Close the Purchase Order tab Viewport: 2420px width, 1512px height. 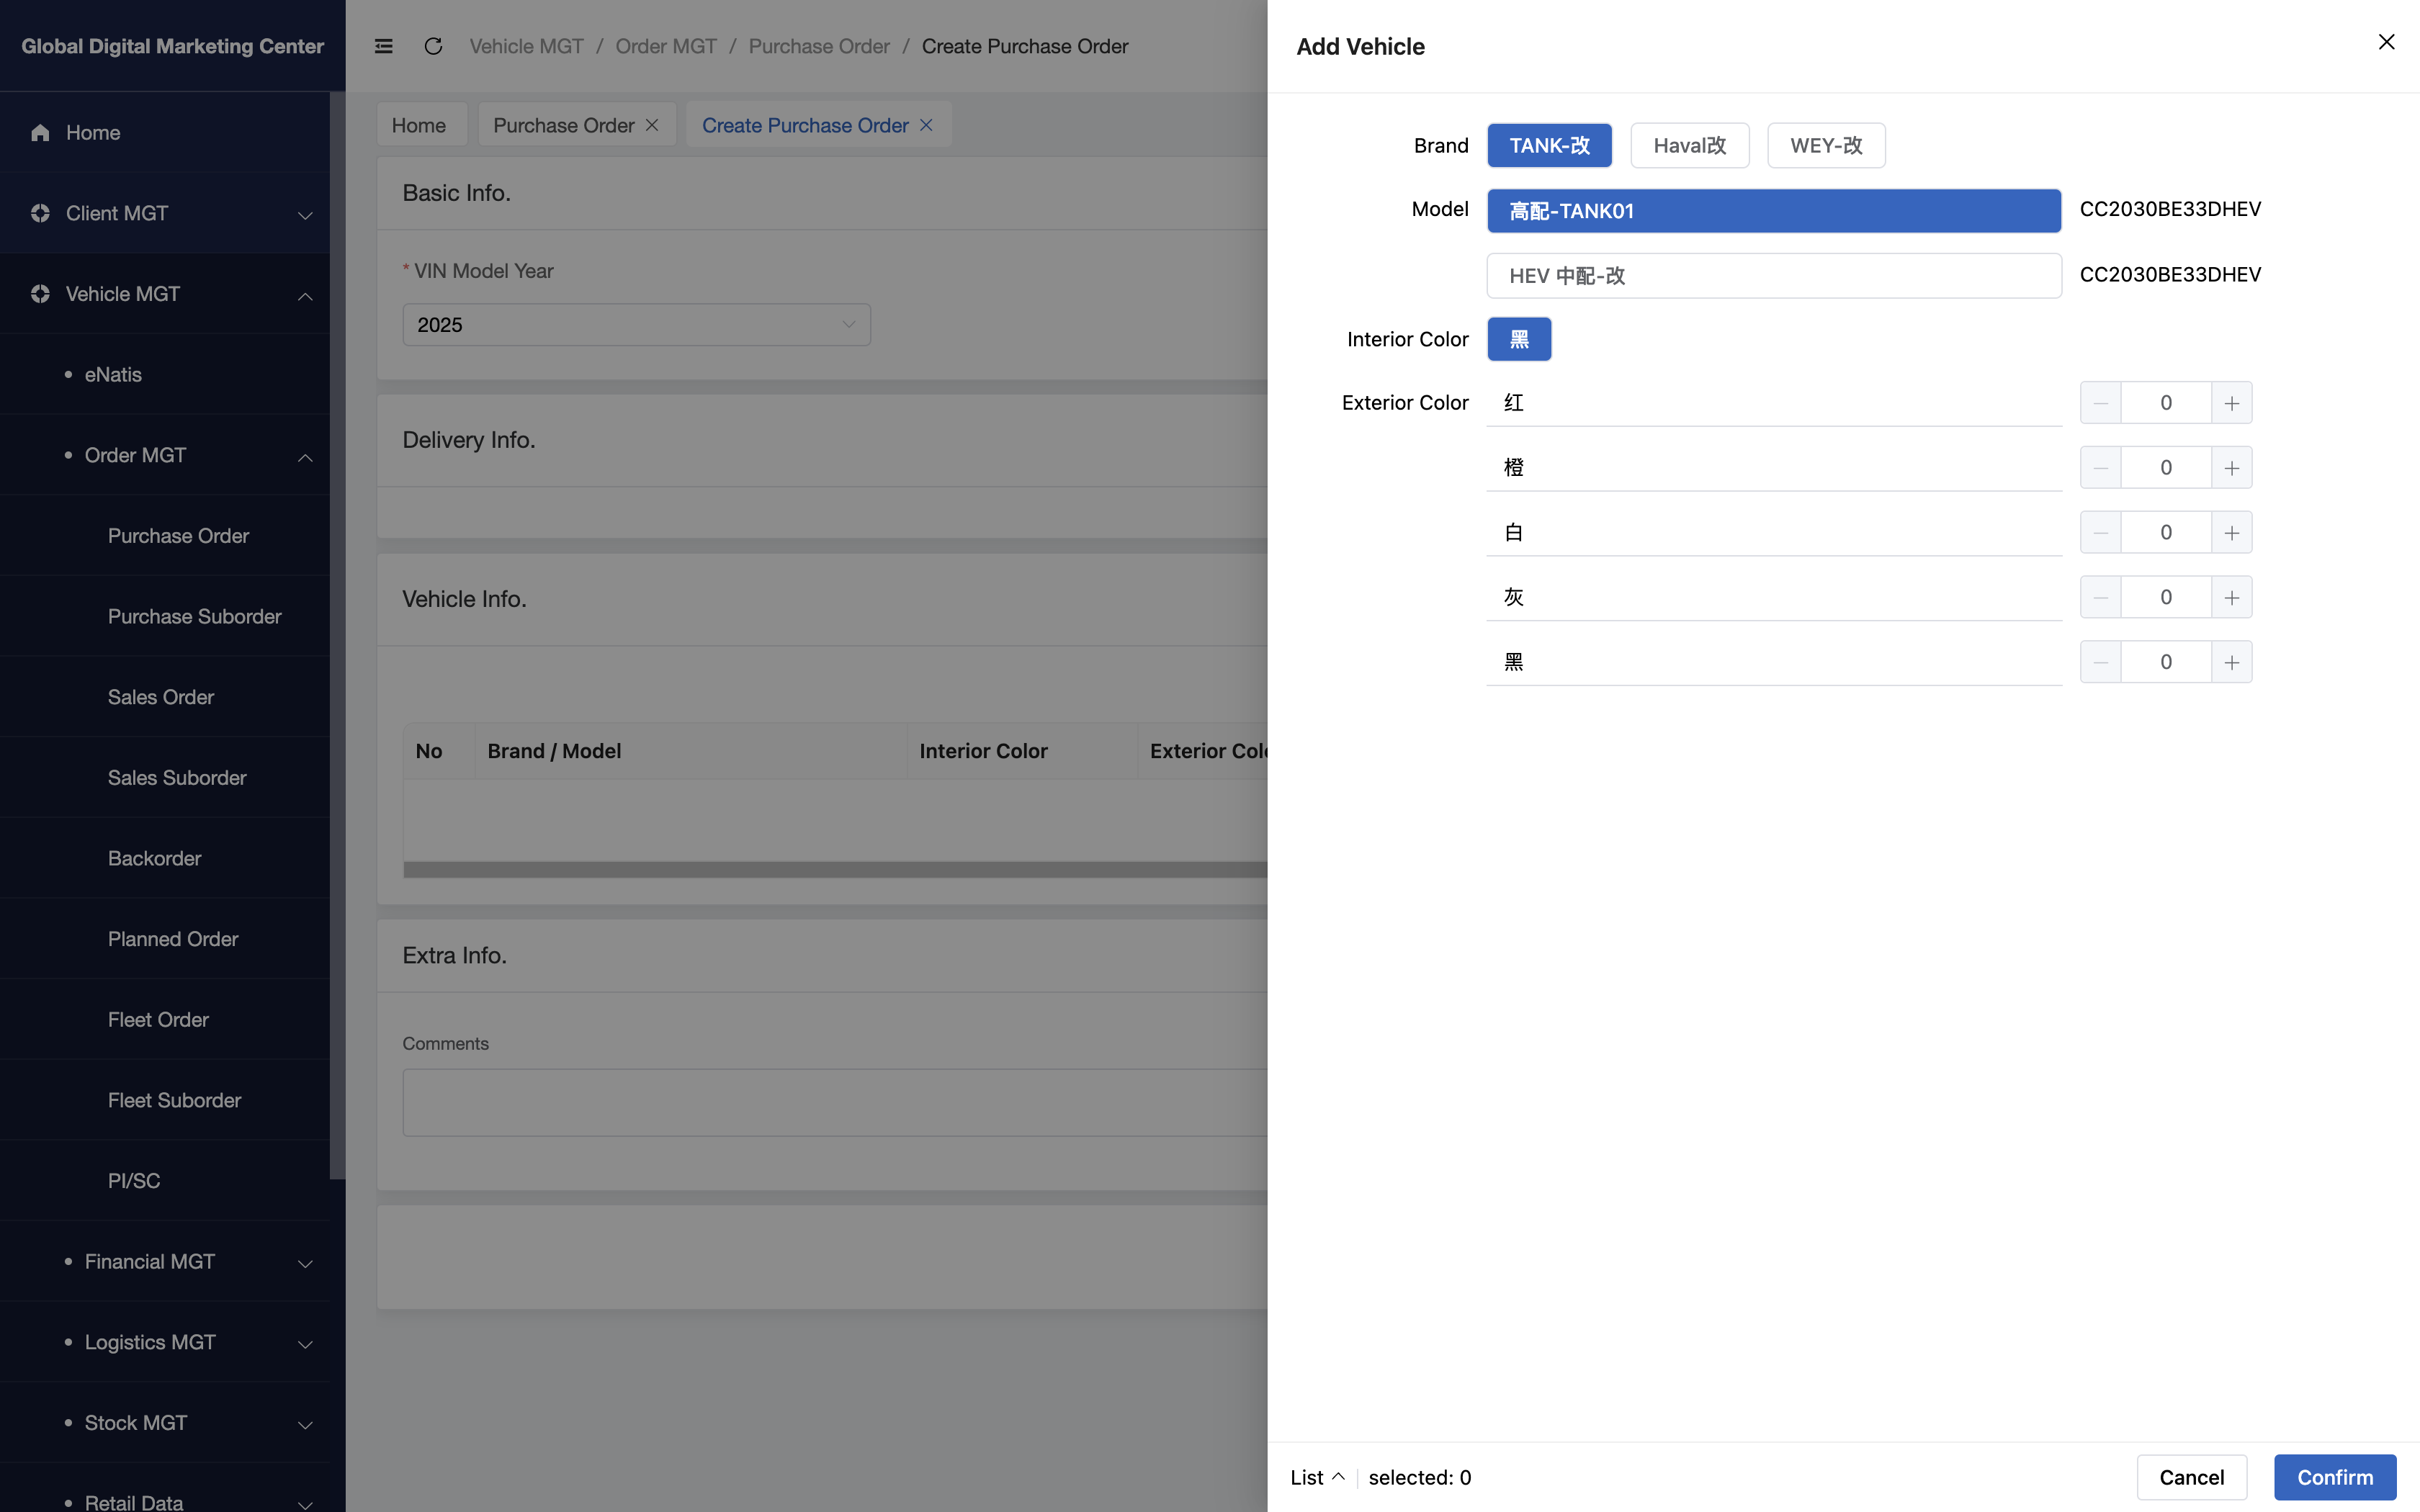click(652, 125)
